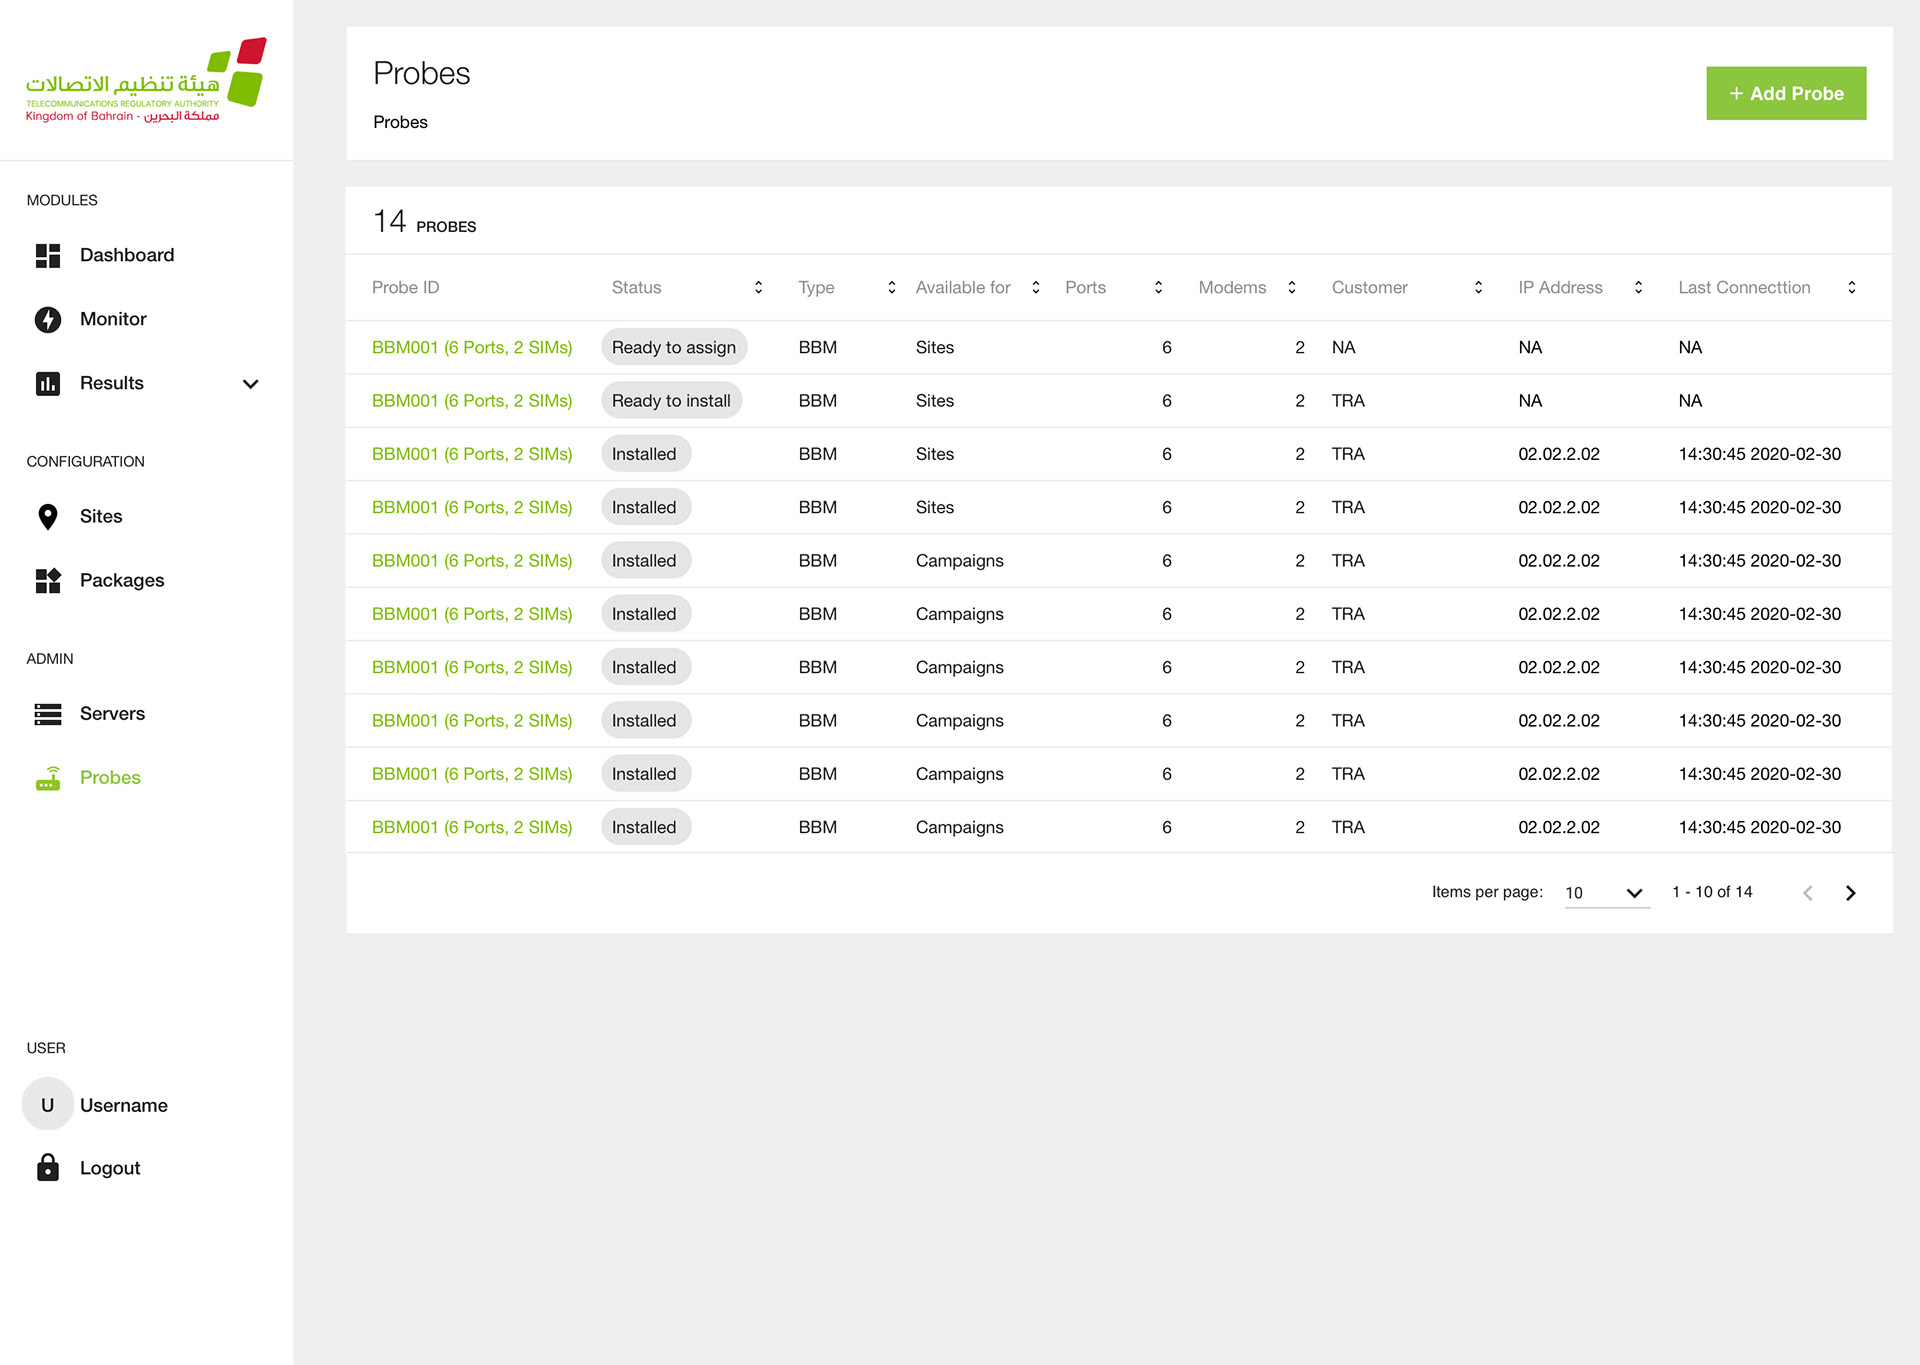1920x1365 pixels.
Task: Click the Packages widgets icon
Action: pyautogui.click(x=48, y=581)
